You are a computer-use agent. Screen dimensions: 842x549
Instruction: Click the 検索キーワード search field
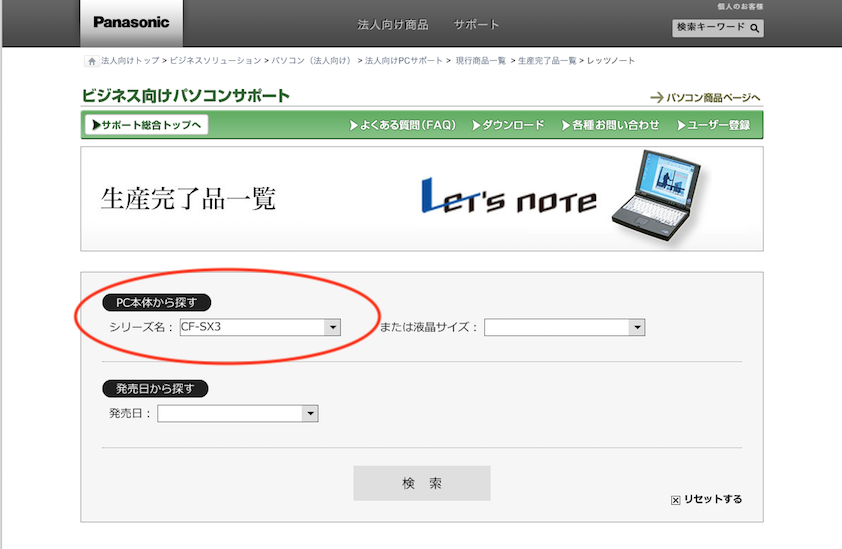[717, 28]
